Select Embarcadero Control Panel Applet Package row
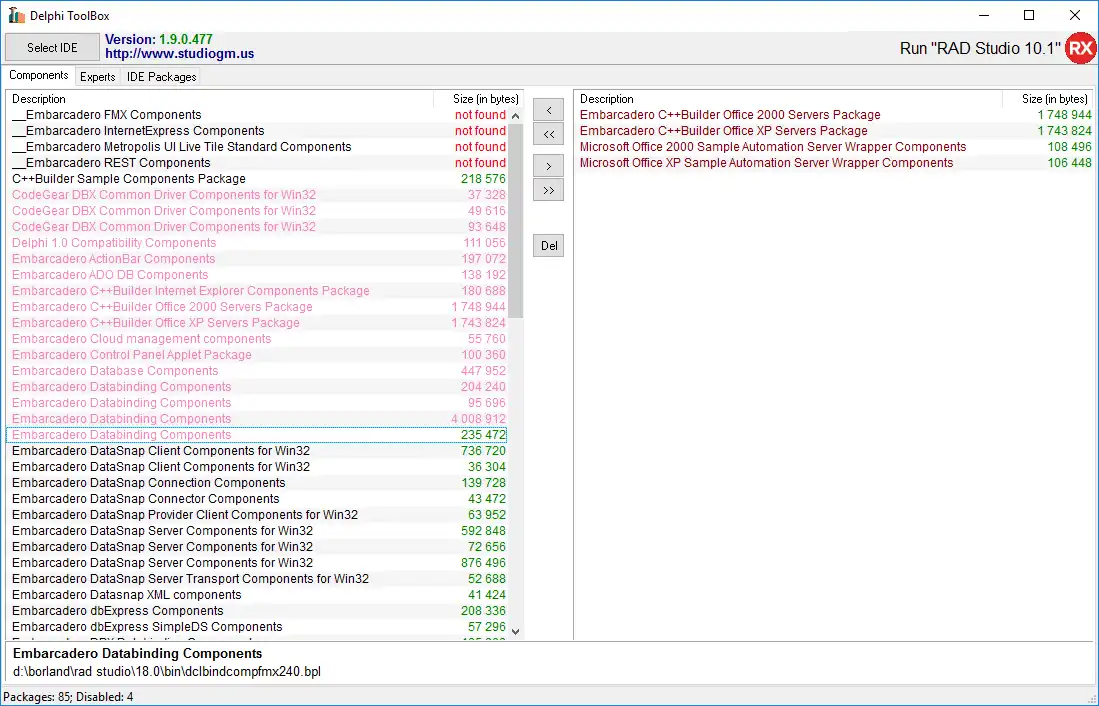The height and width of the screenshot is (706, 1099). 258,355
